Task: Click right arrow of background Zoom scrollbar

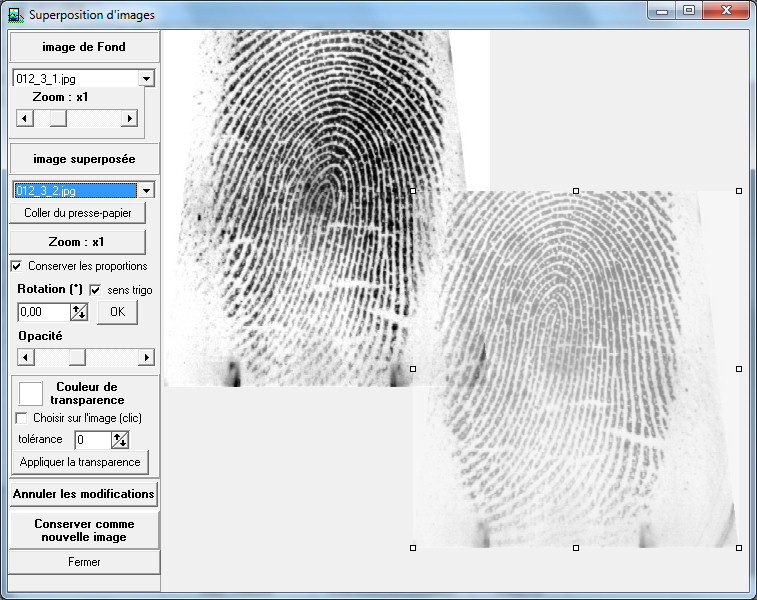Action: tap(129, 118)
